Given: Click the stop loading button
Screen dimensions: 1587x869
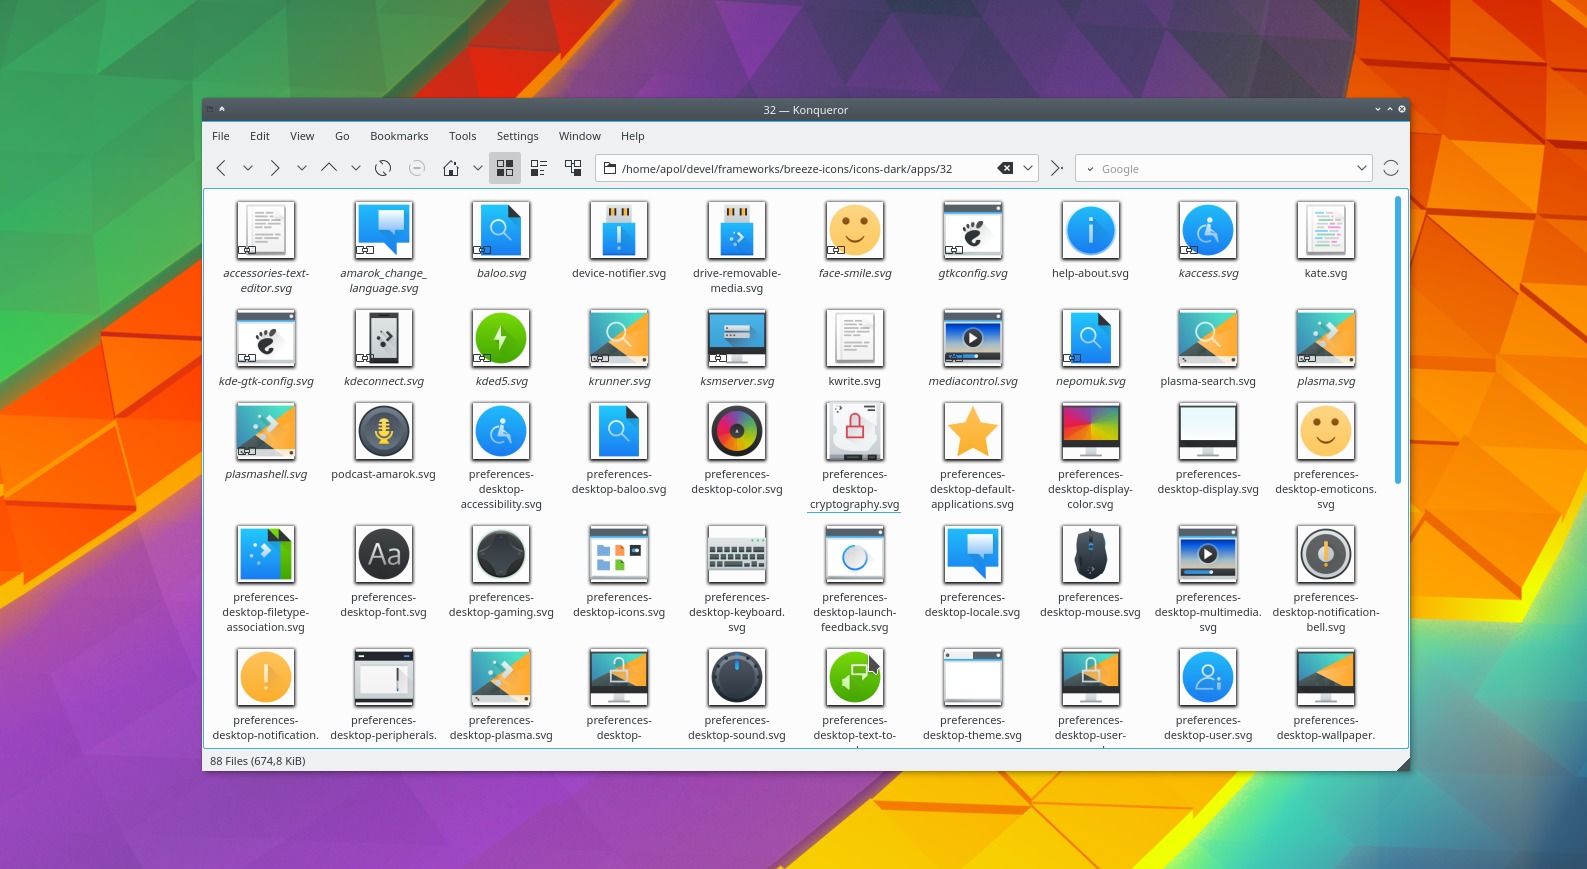Looking at the screenshot, I should [417, 168].
